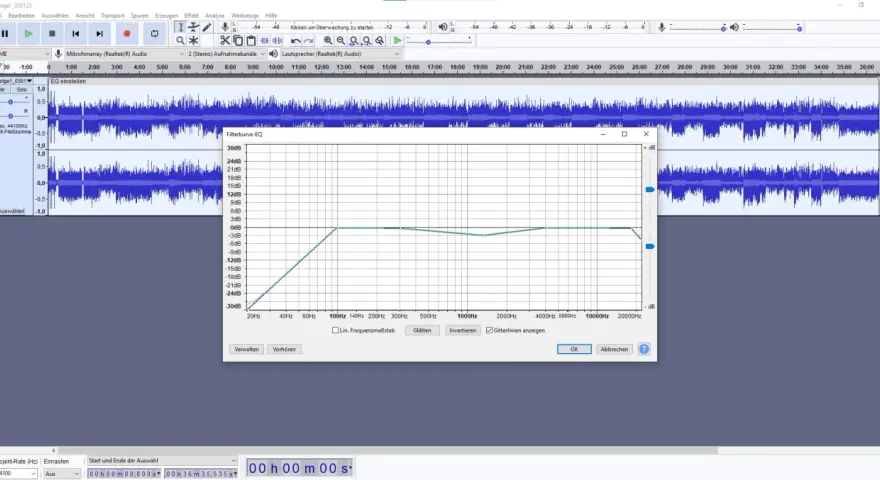Click the playback meter speaker icon
The height and width of the screenshot is (480, 880).
pos(443,27)
